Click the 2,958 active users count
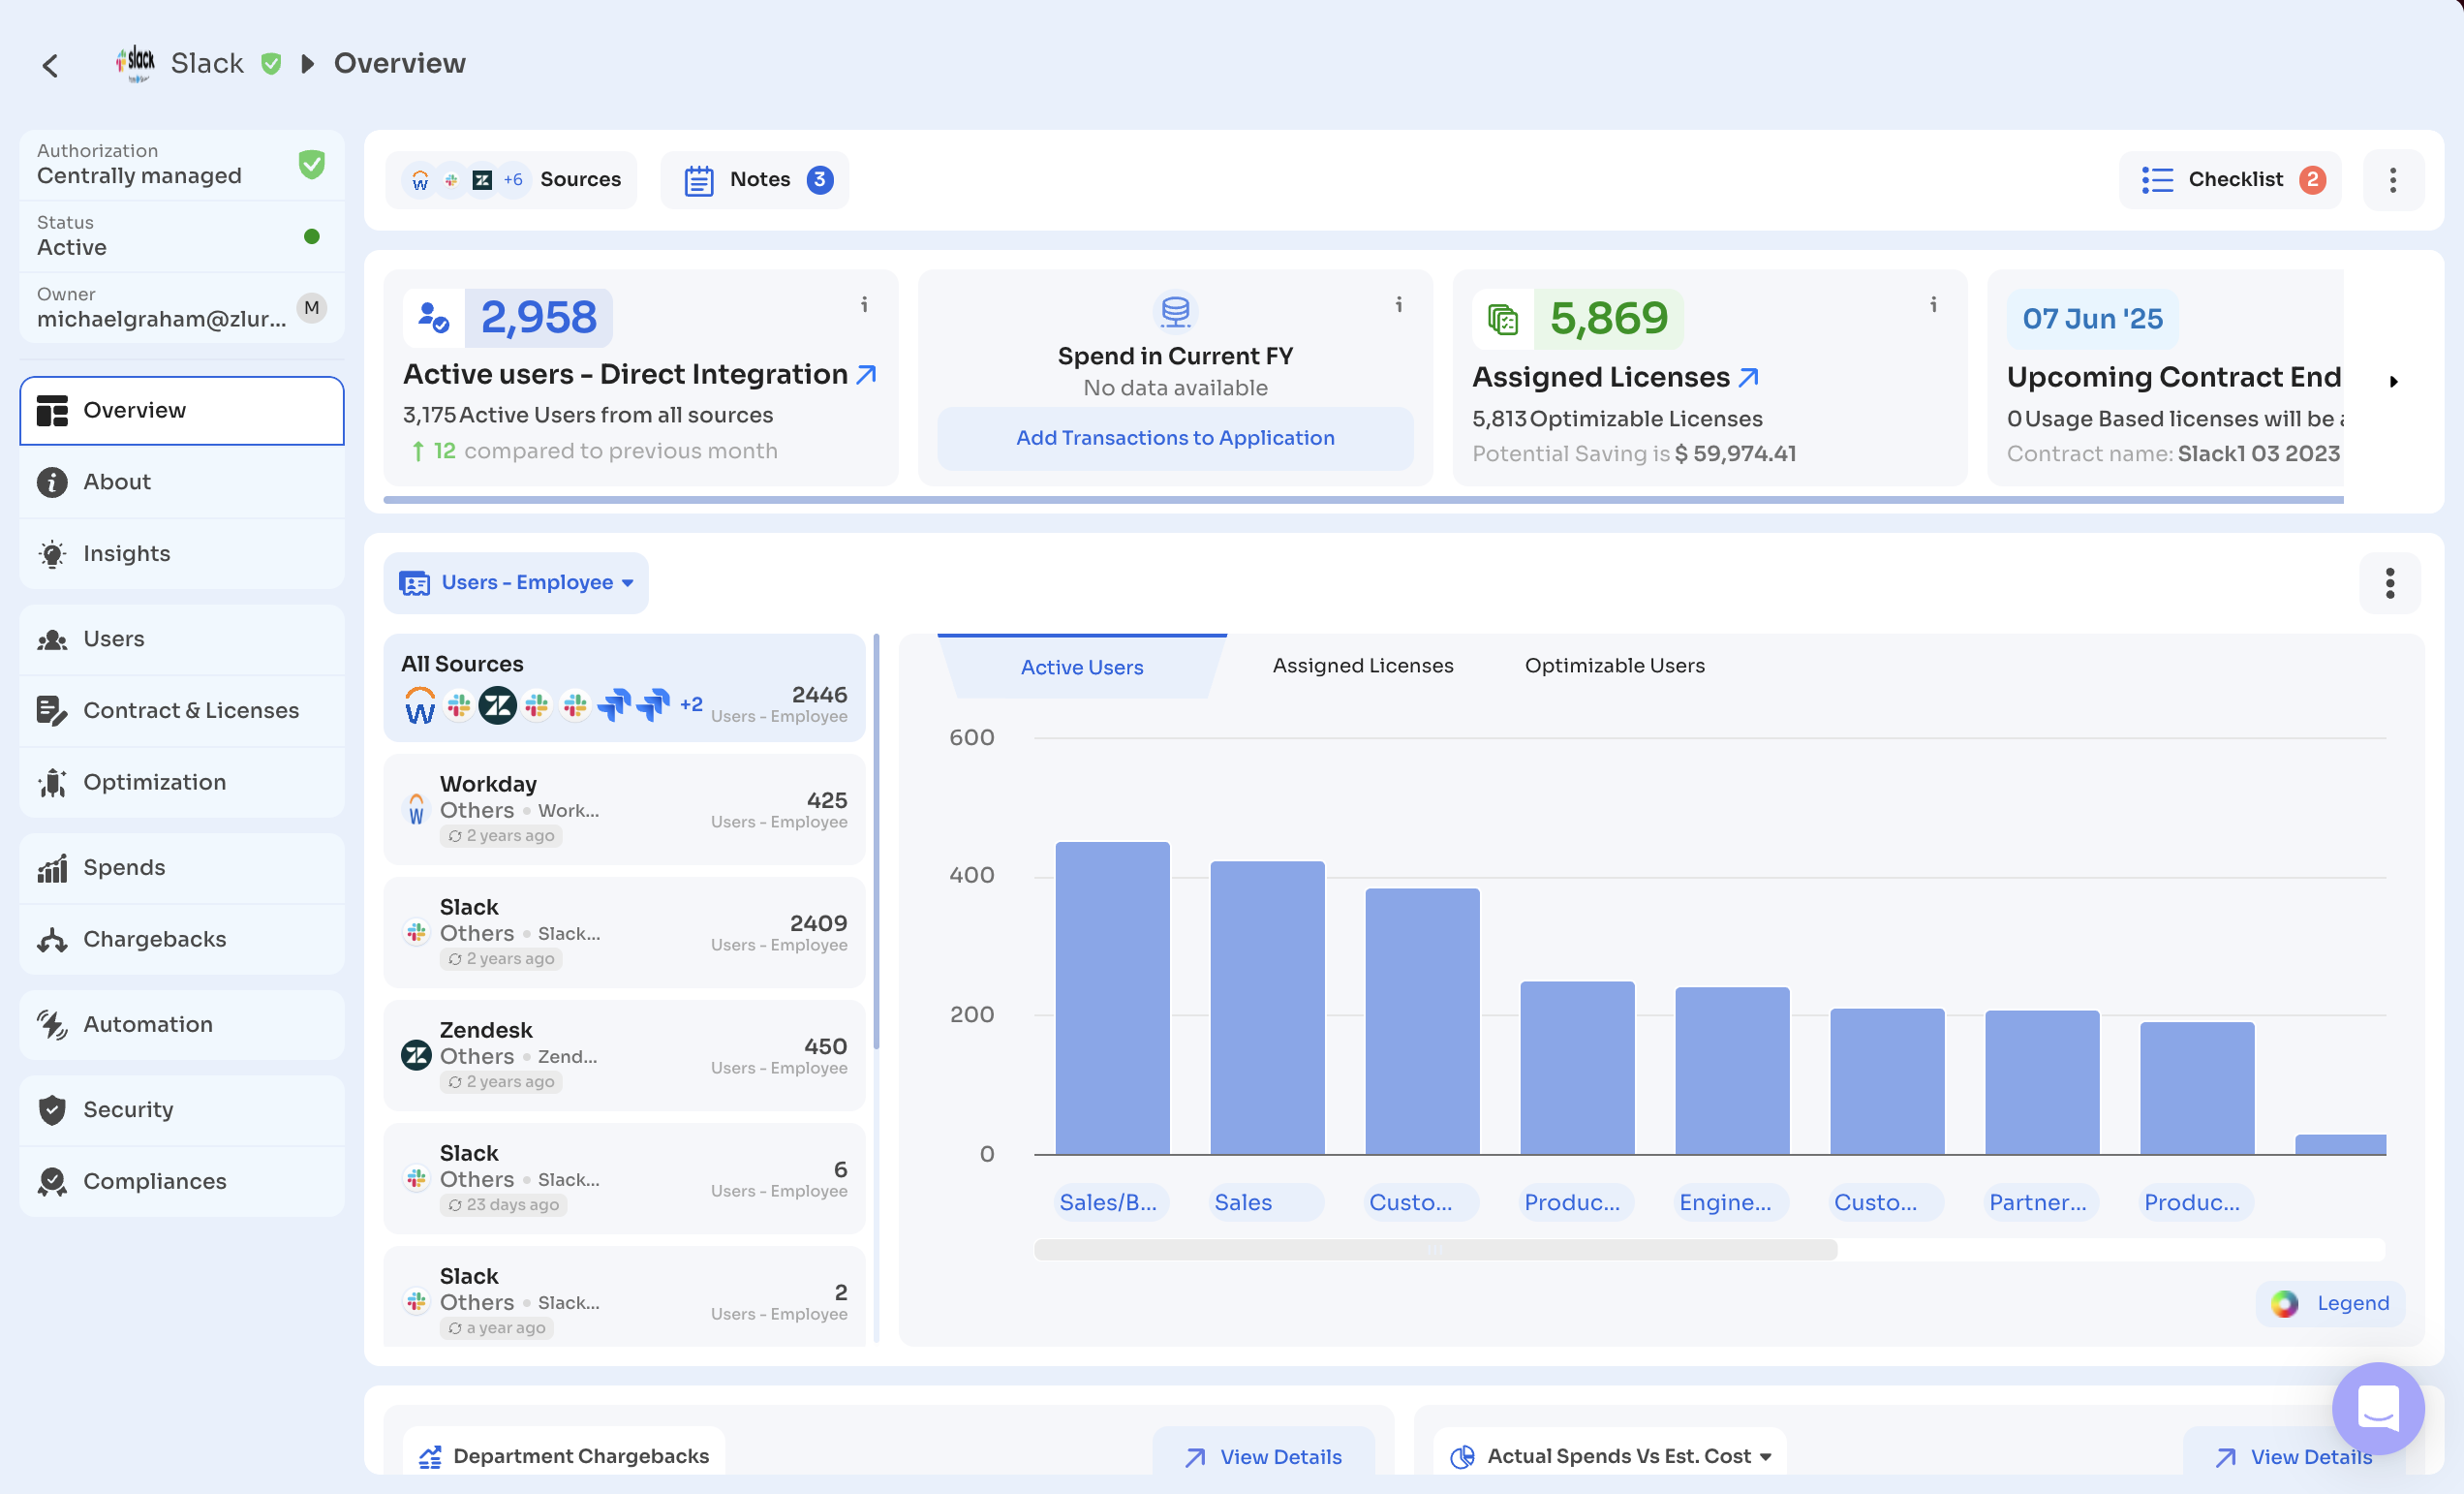Image resolution: width=2464 pixels, height=1494 pixels. click(539, 318)
